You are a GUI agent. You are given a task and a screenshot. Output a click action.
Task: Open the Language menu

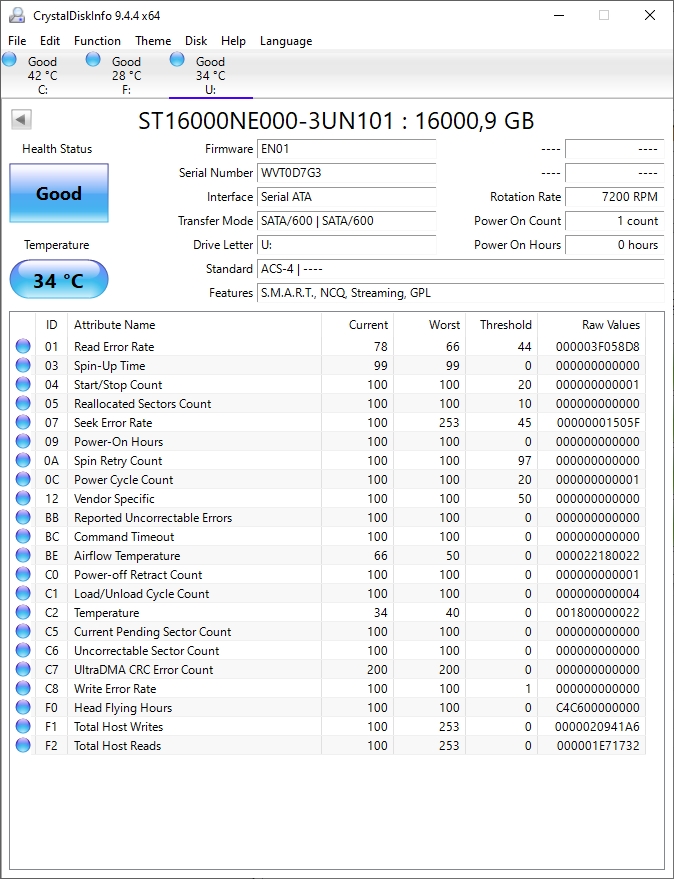(286, 41)
